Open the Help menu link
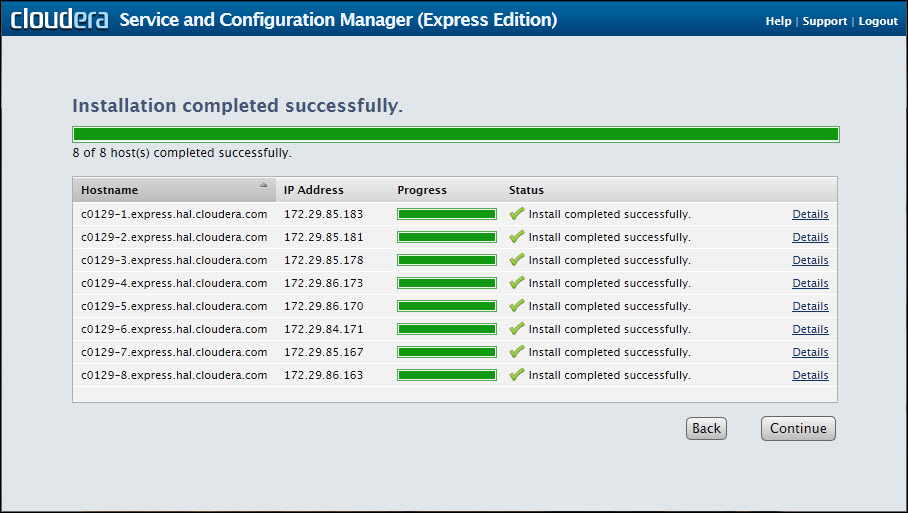 pyautogui.click(x=778, y=21)
